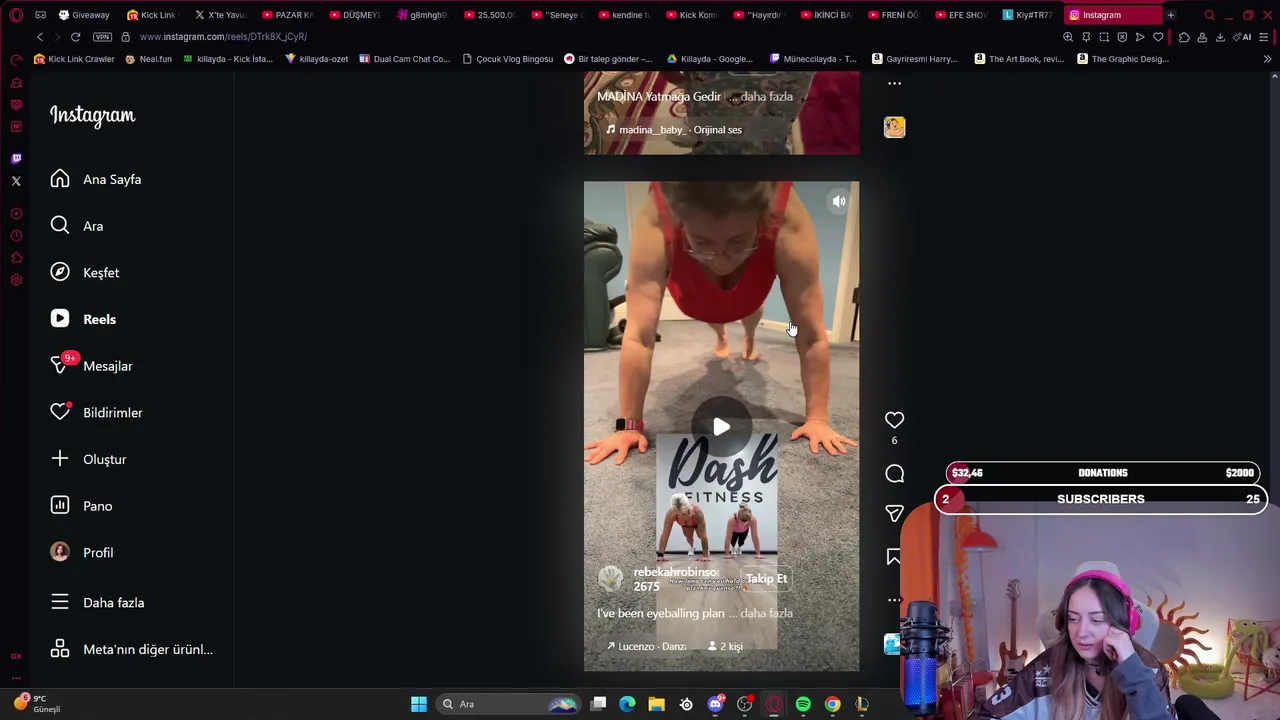1280x720 pixels.
Task: Open the weather widget in the taskbar
Action: point(36,704)
